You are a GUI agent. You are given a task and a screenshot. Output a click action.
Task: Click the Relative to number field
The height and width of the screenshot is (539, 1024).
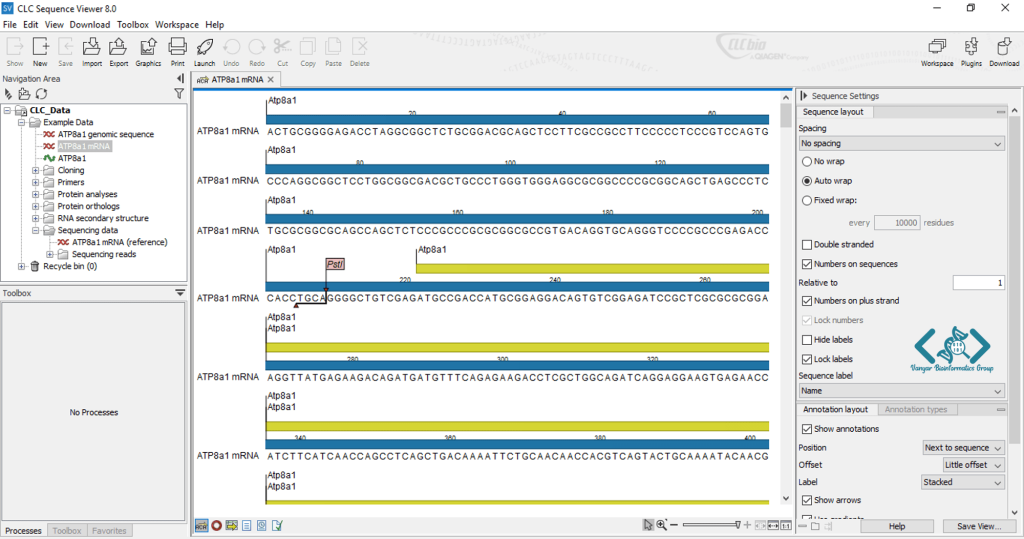(978, 283)
